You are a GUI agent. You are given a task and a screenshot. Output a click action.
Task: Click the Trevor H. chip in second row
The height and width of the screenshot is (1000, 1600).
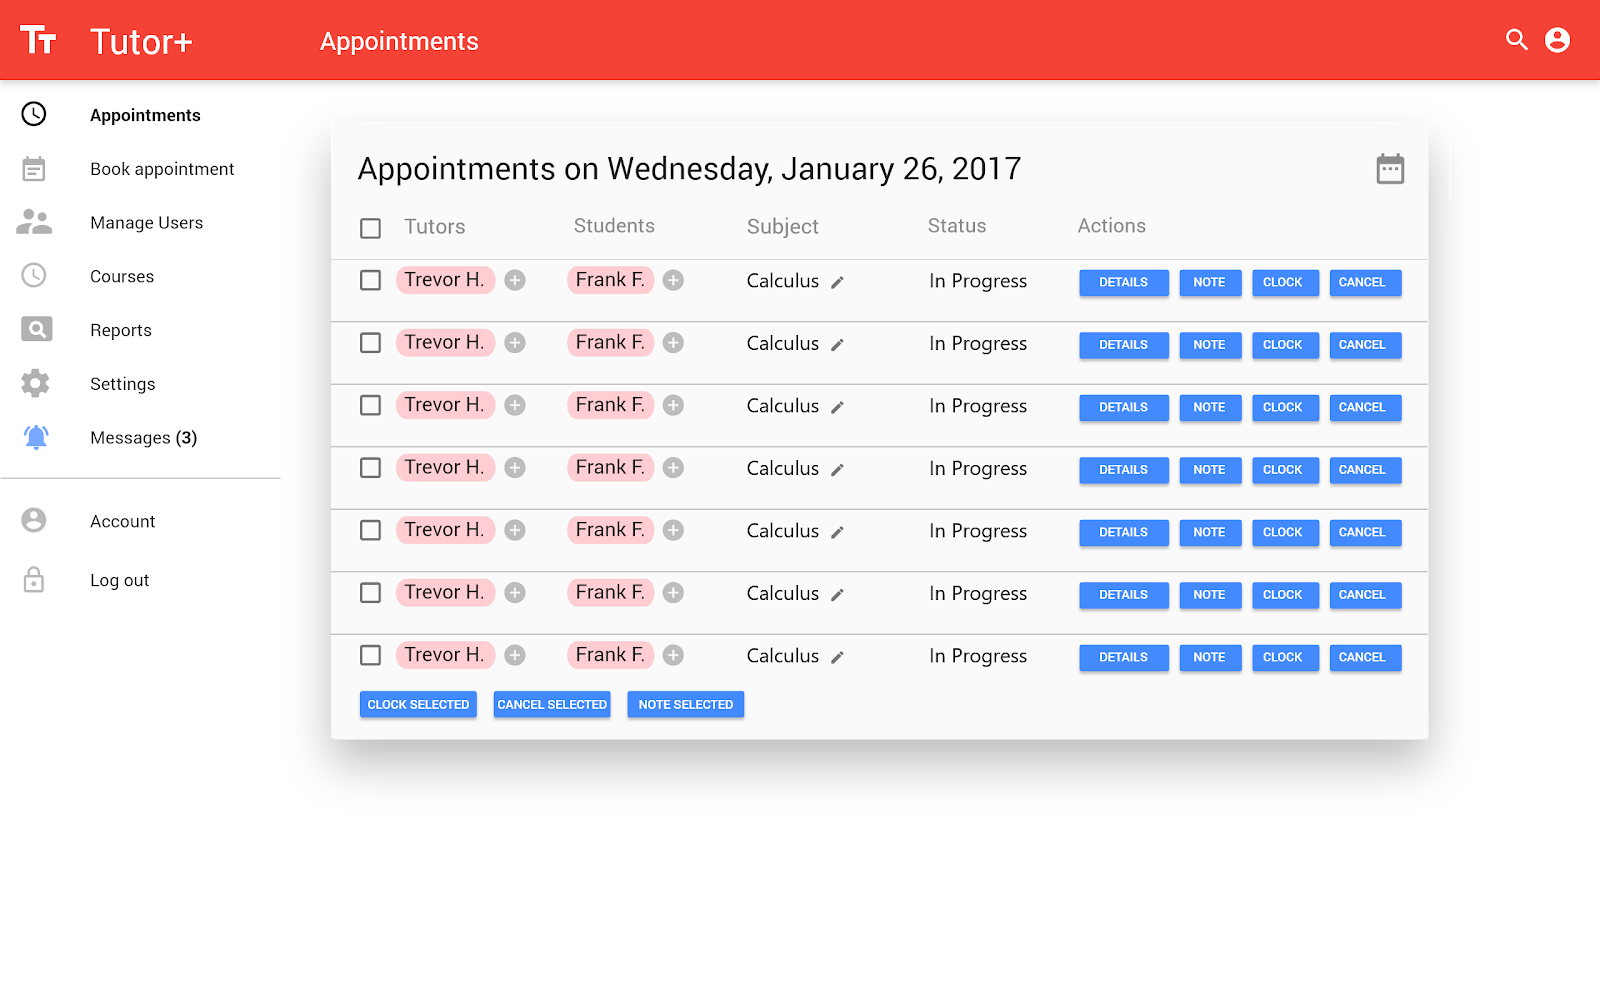pyautogui.click(x=445, y=343)
